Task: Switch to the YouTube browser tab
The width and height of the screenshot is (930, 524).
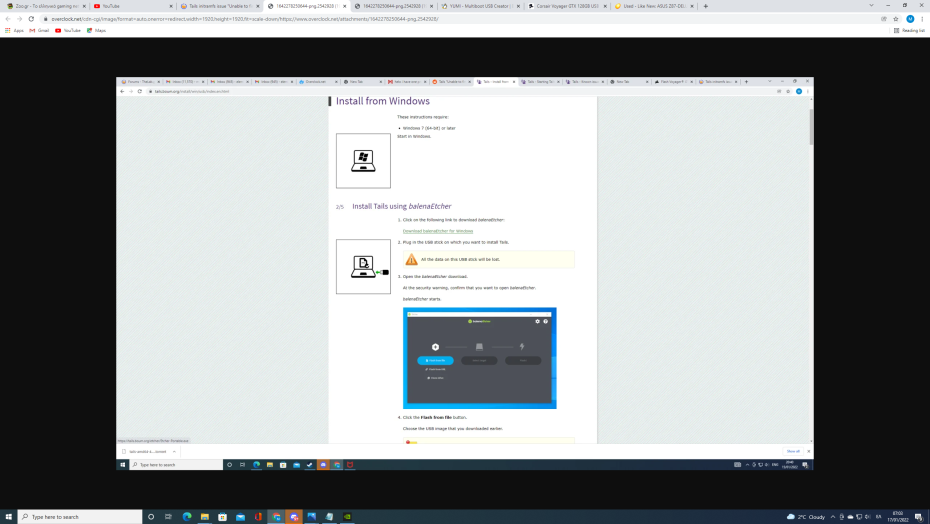Action: [130, 6]
